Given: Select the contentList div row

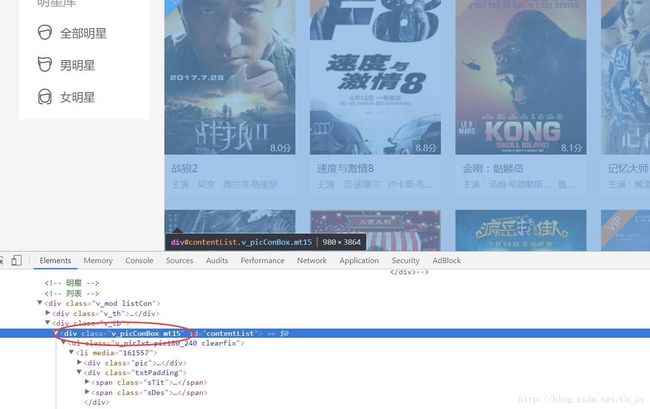Looking at the screenshot, I should pos(325,333).
